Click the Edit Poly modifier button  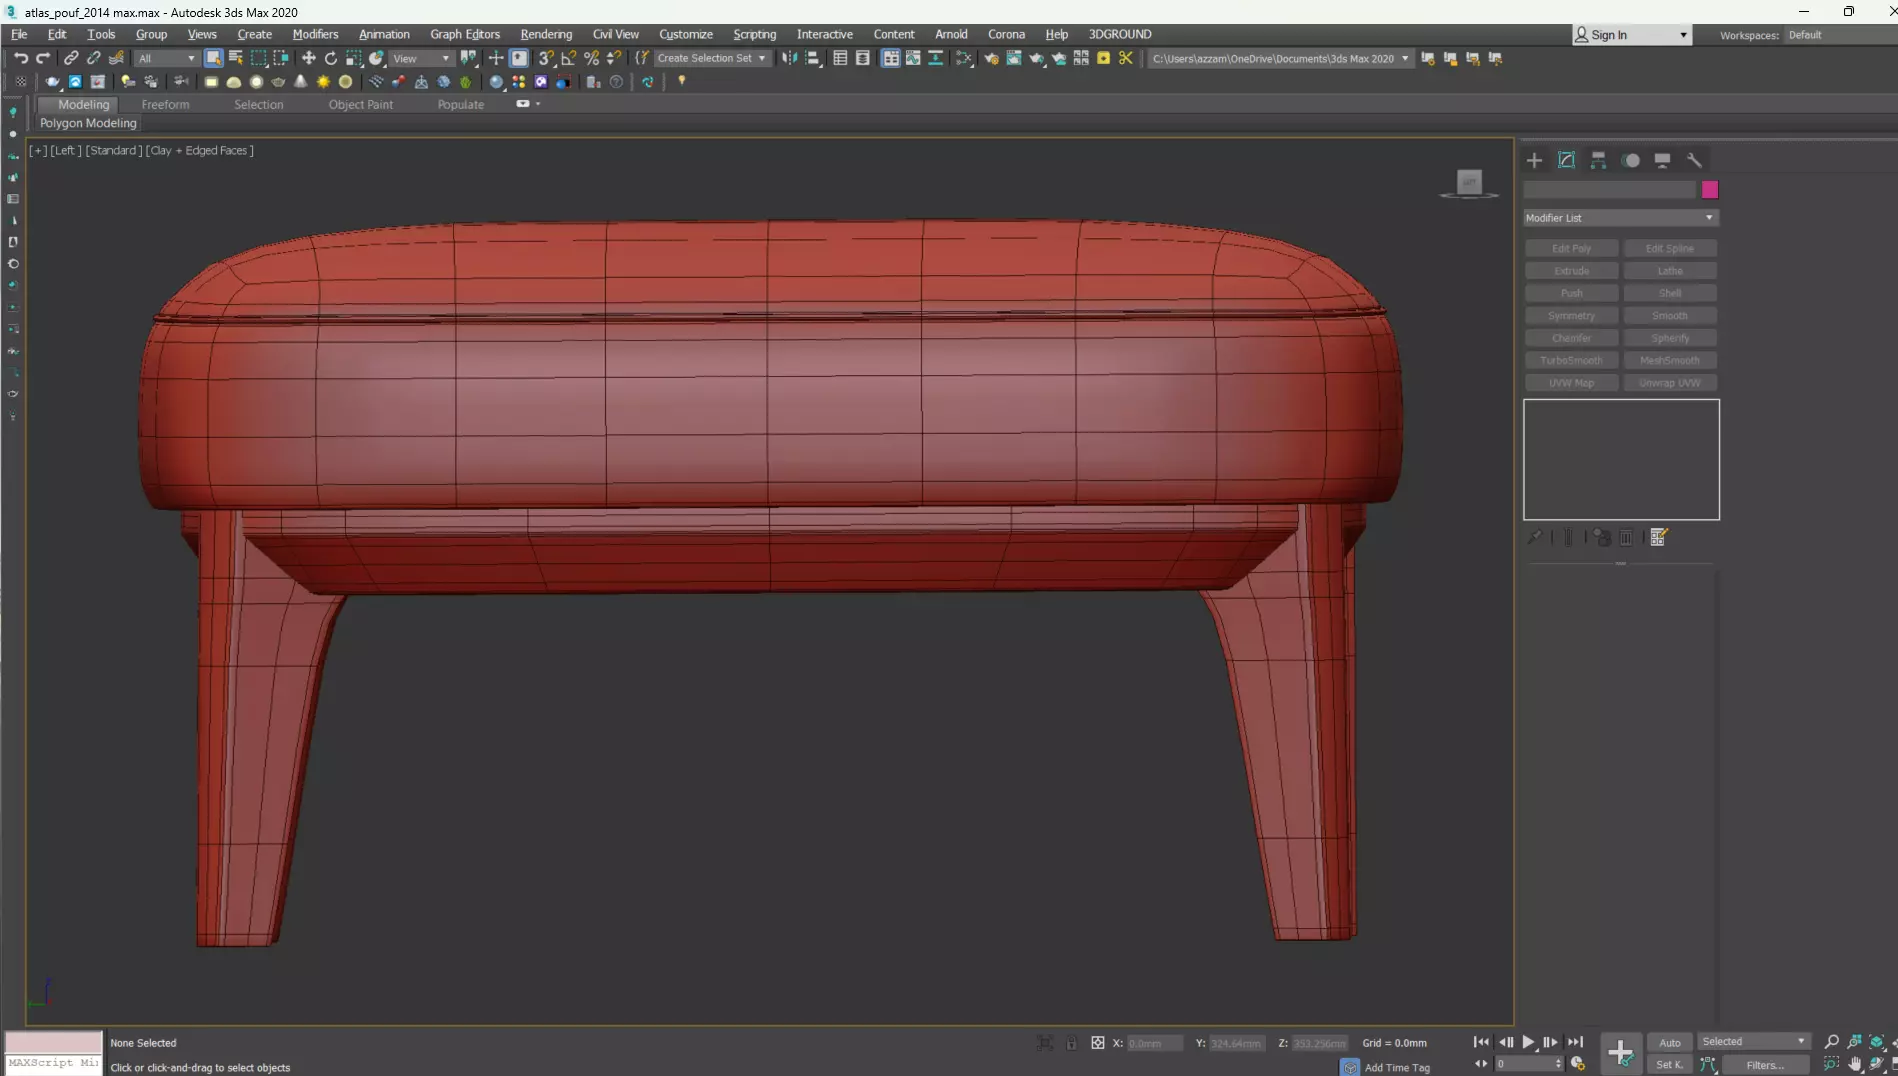1571,248
